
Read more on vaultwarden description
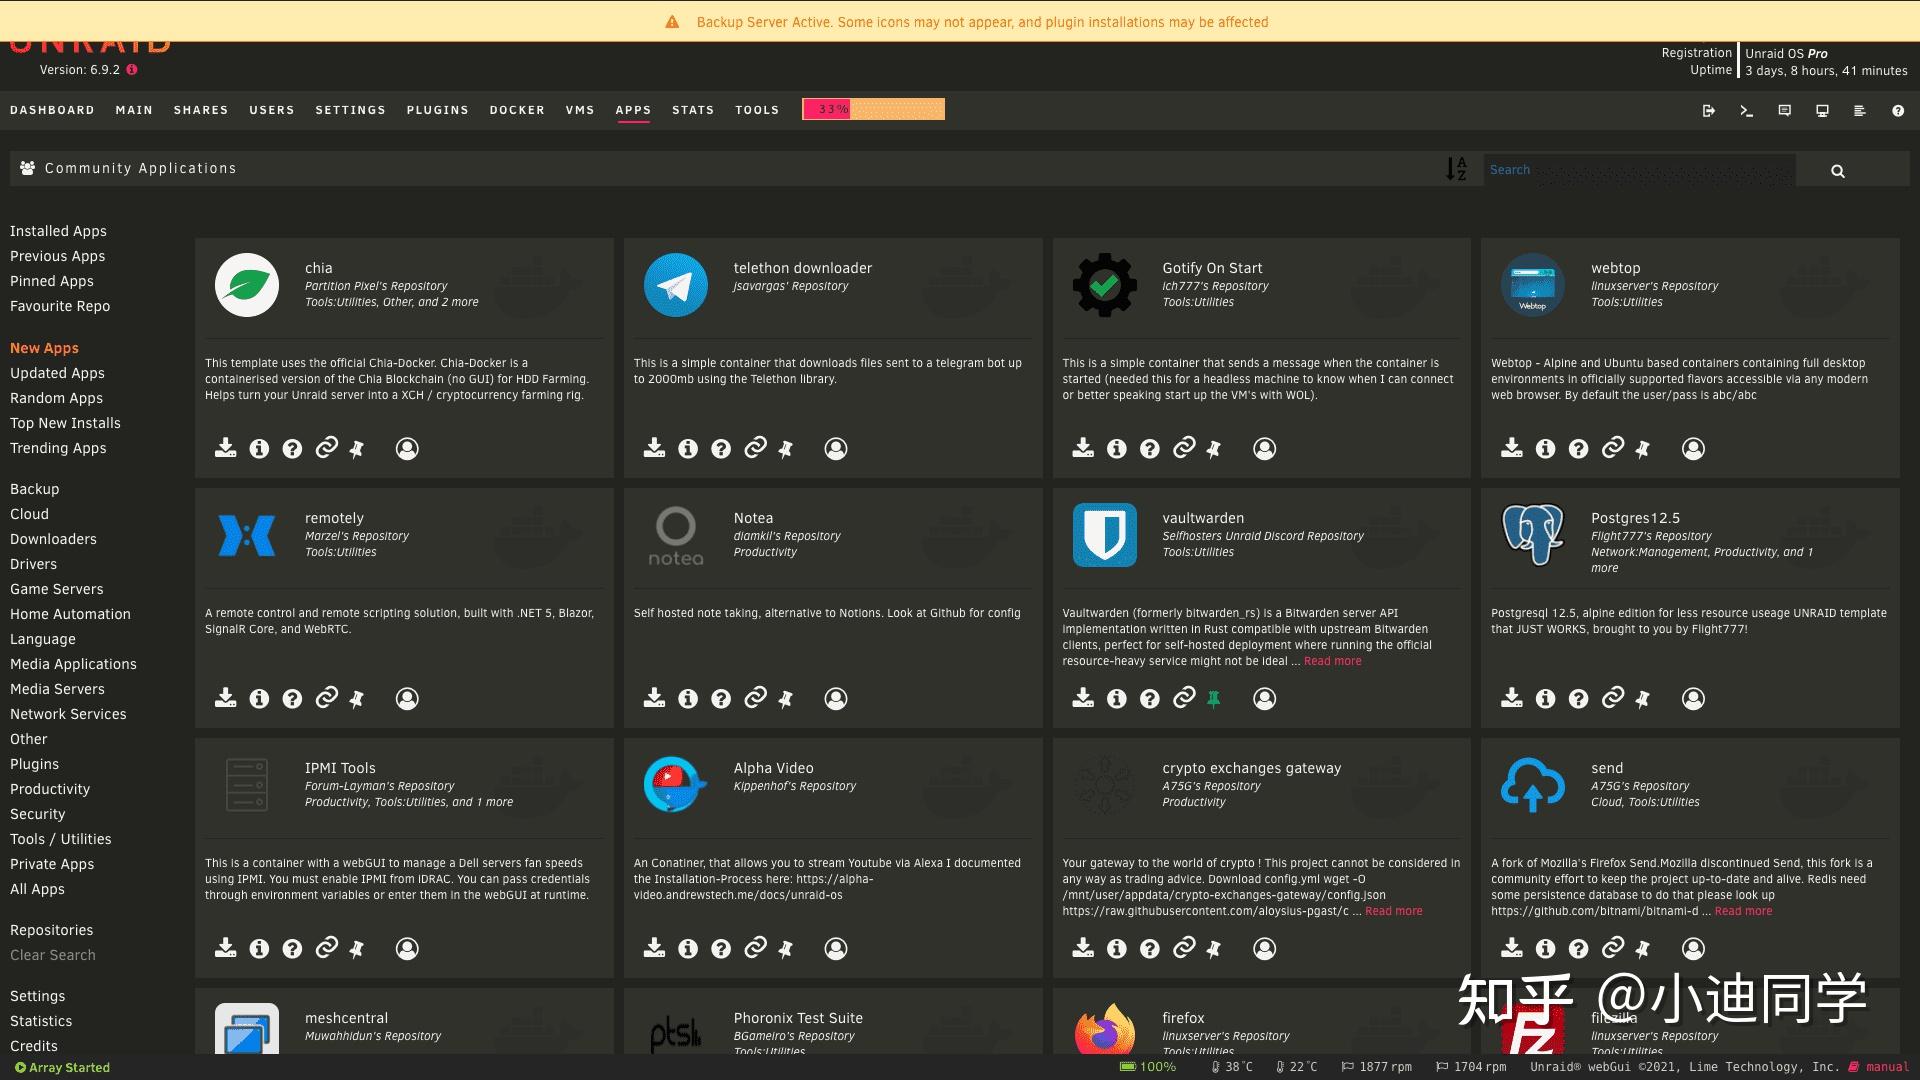click(x=1332, y=661)
